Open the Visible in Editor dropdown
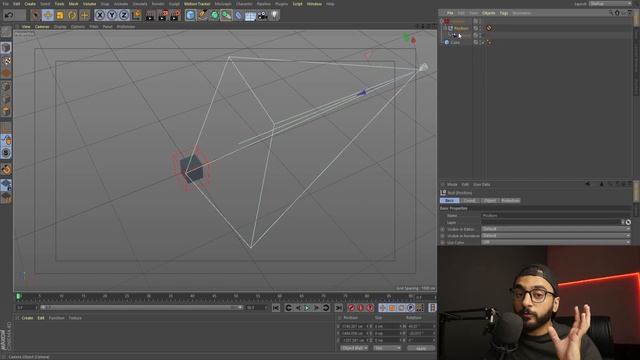 (556, 229)
